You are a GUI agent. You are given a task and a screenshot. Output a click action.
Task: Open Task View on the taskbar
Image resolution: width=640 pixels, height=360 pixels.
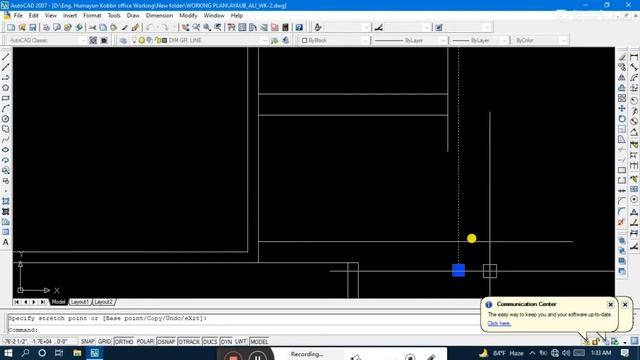click(59, 353)
